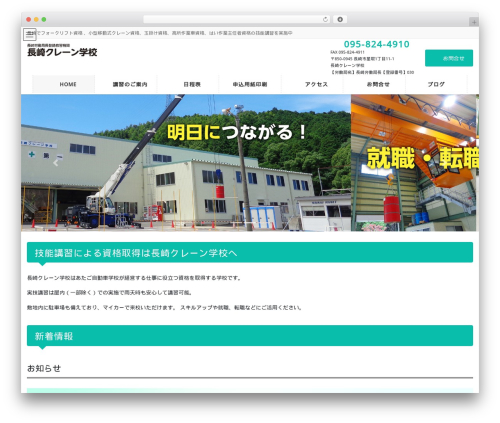Screen dimensions: 500x423
Task: Click the yellow minimize window button
Action: tap(36, 19)
